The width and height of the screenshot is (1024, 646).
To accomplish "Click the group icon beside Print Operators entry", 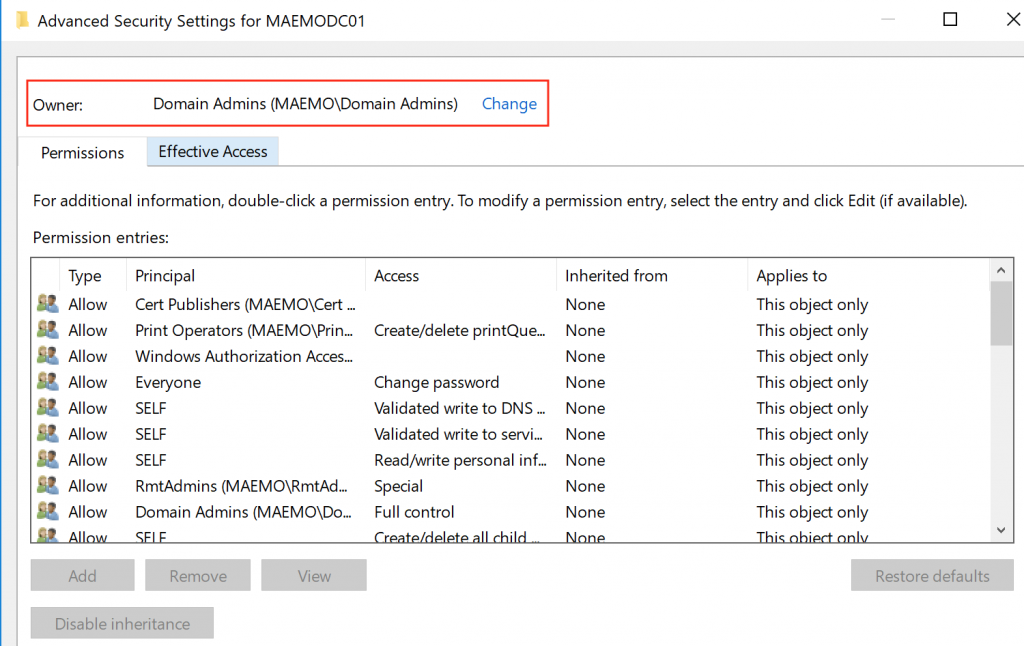I will (x=47, y=330).
